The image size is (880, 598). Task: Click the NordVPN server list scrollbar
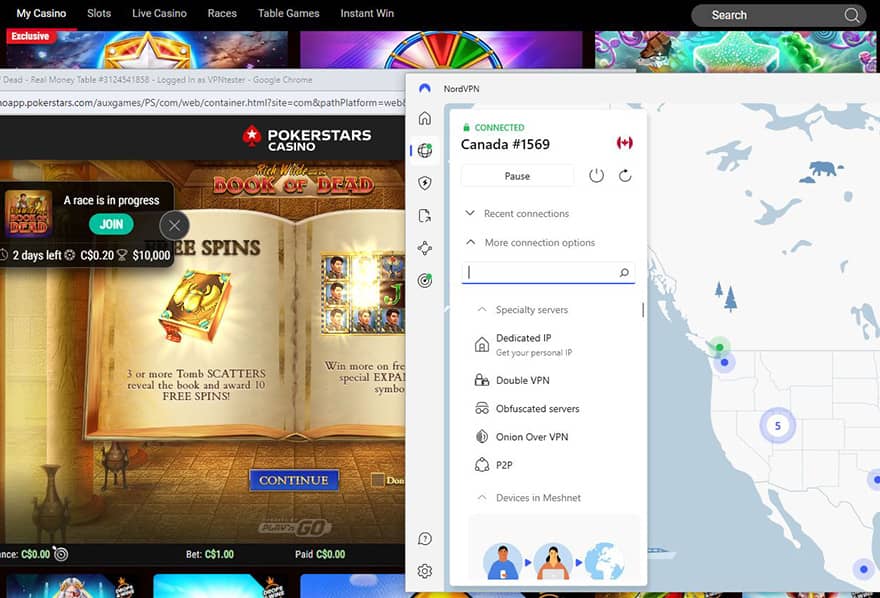pos(642,310)
